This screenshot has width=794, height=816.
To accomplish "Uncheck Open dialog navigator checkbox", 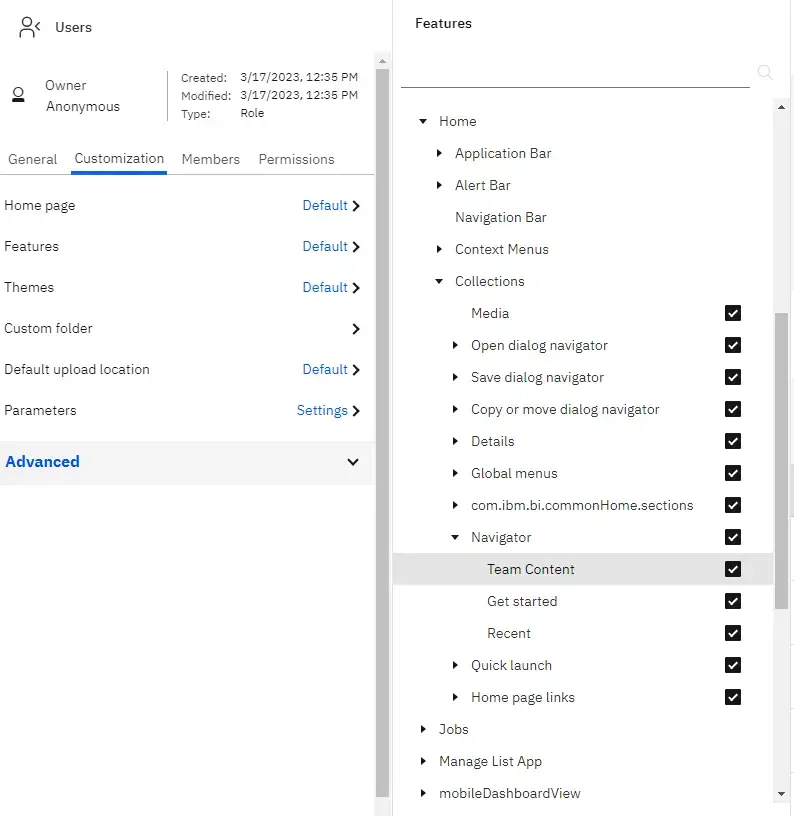I will tap(733, 345).
